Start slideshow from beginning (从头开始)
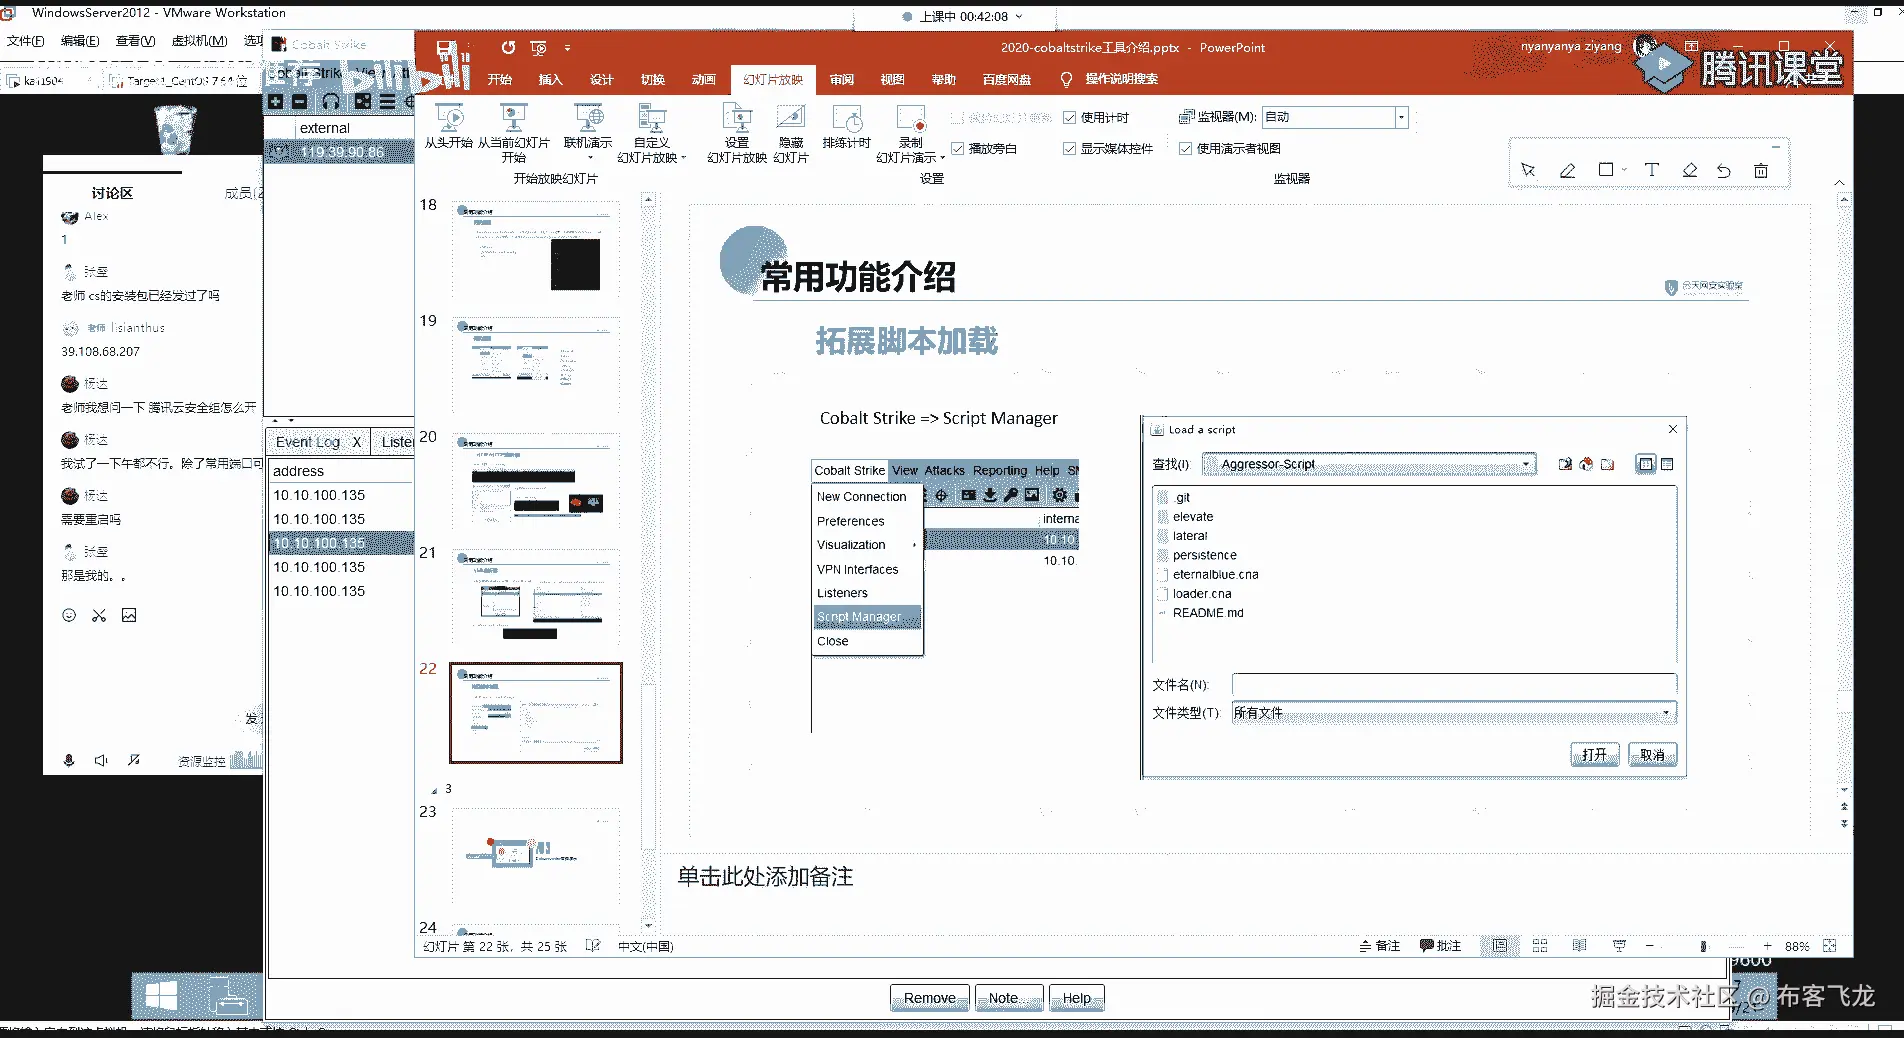This screenshot has width=1904, height=1038. click(x=448, y=128)
